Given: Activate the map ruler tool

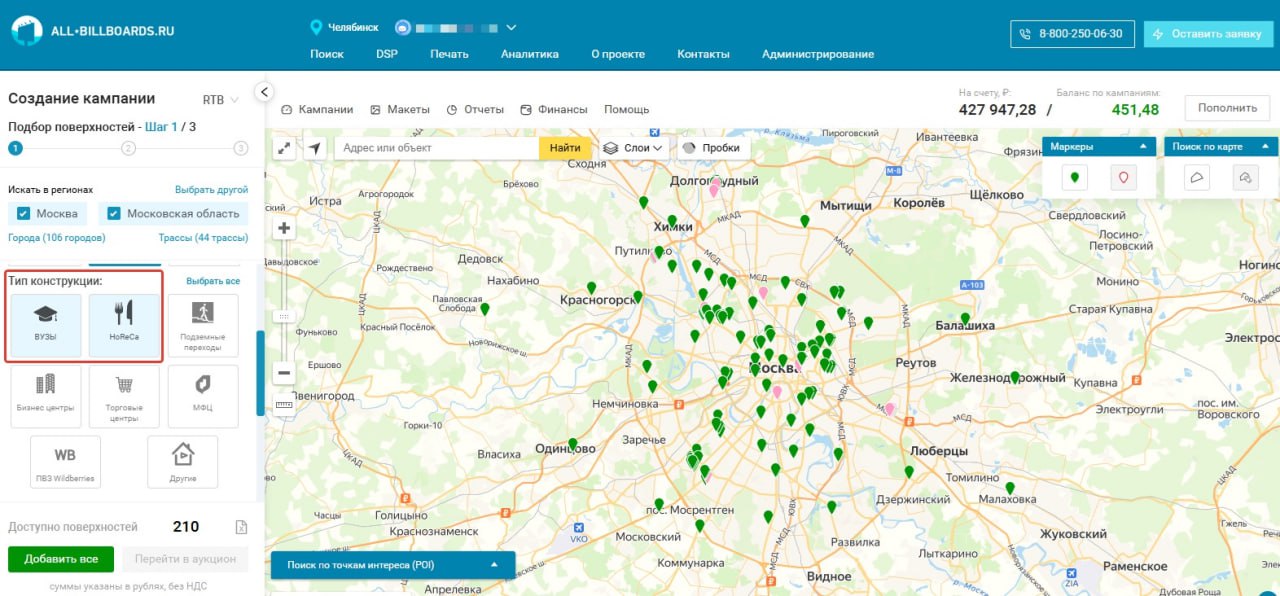Looking at the screenshot, I should click(284, 405).
